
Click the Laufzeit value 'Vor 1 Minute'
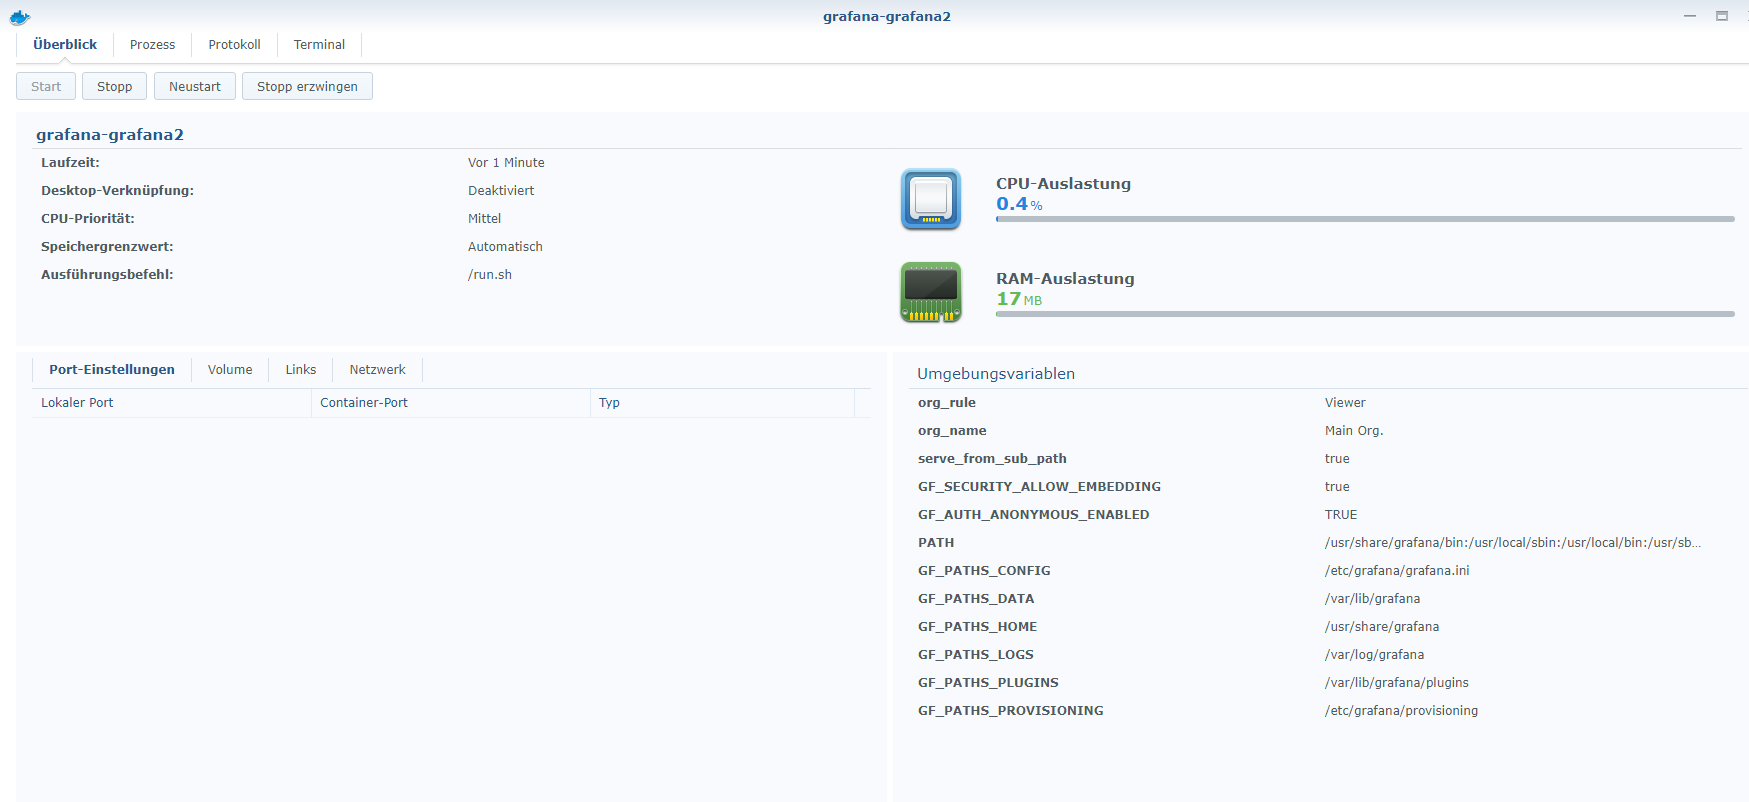point(506,162)
